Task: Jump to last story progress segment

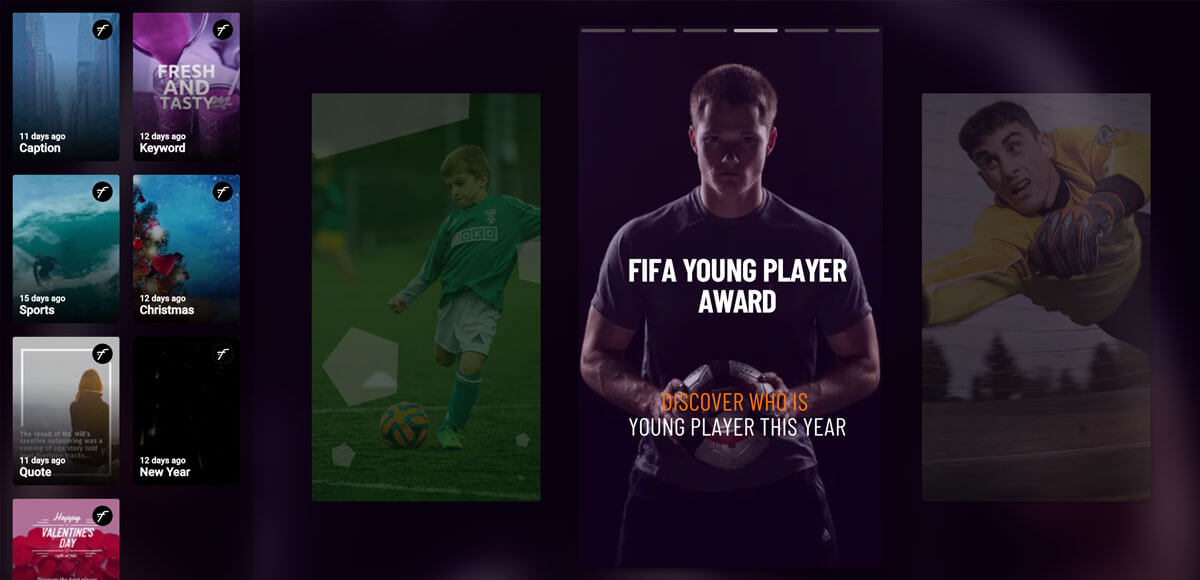Action: click(857, 30)
